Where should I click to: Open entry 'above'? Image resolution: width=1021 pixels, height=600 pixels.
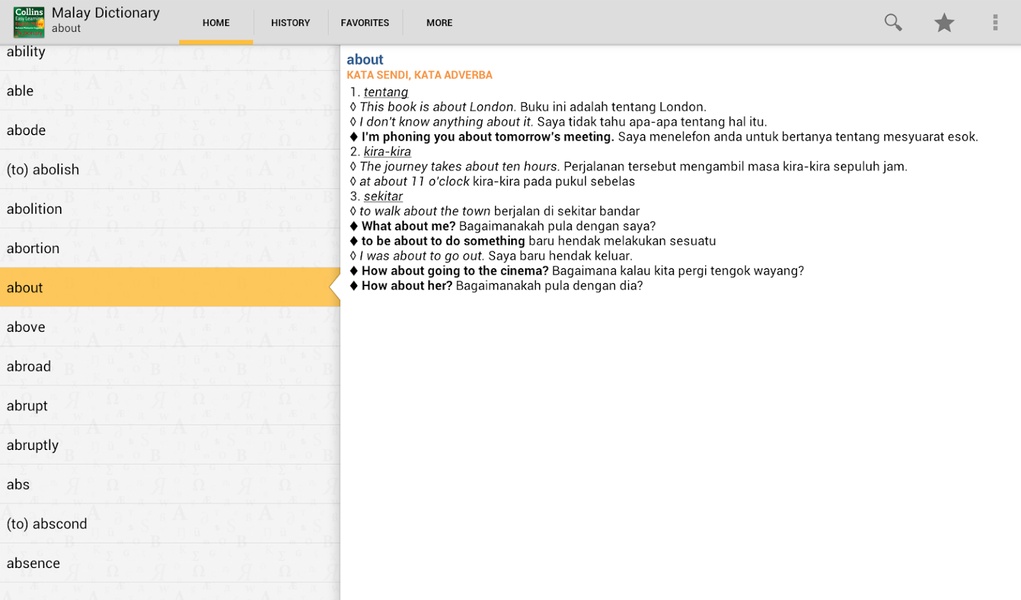[170, 327]
